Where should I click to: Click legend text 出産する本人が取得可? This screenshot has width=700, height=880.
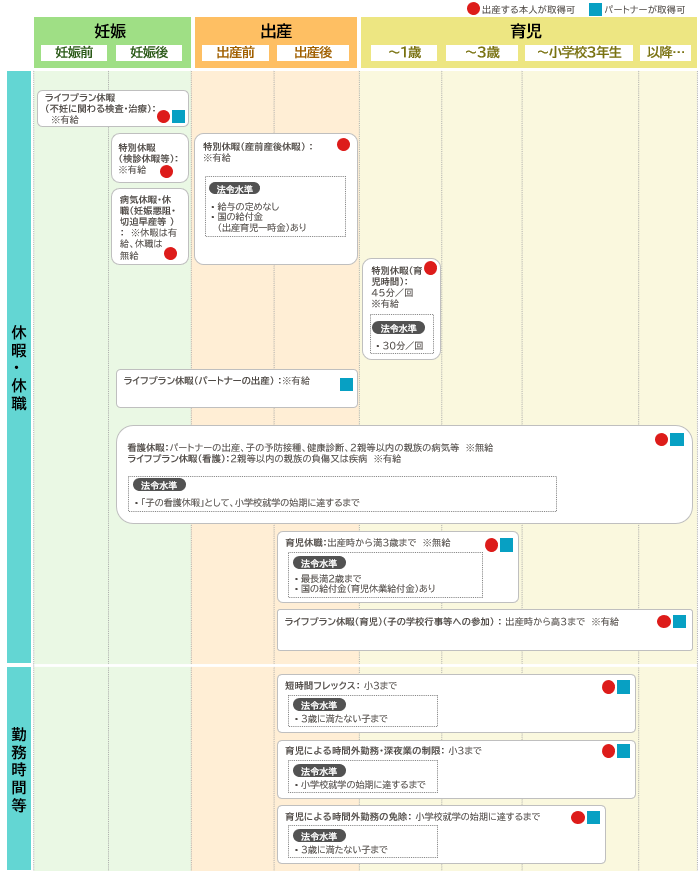click(528, 10)
